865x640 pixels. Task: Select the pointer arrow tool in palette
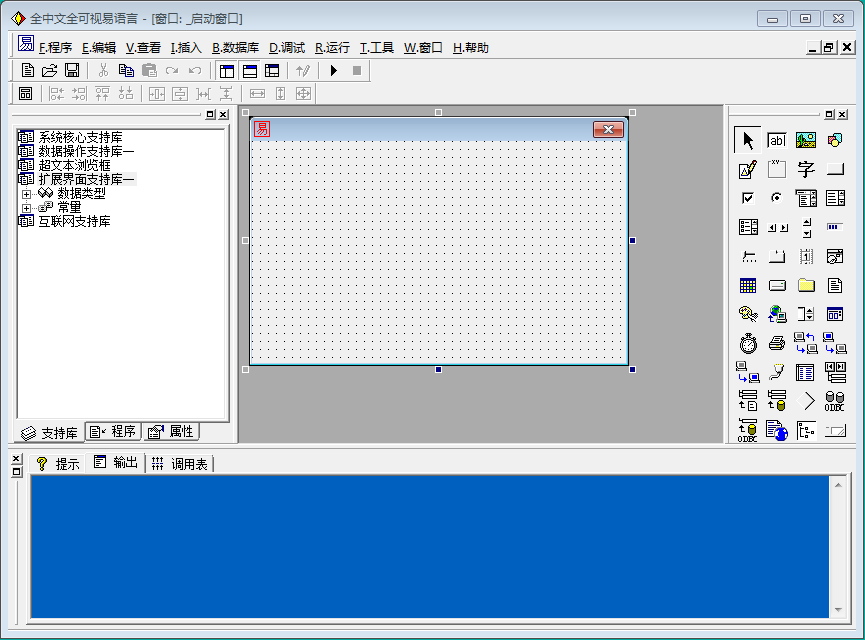[x=747, y=140]
